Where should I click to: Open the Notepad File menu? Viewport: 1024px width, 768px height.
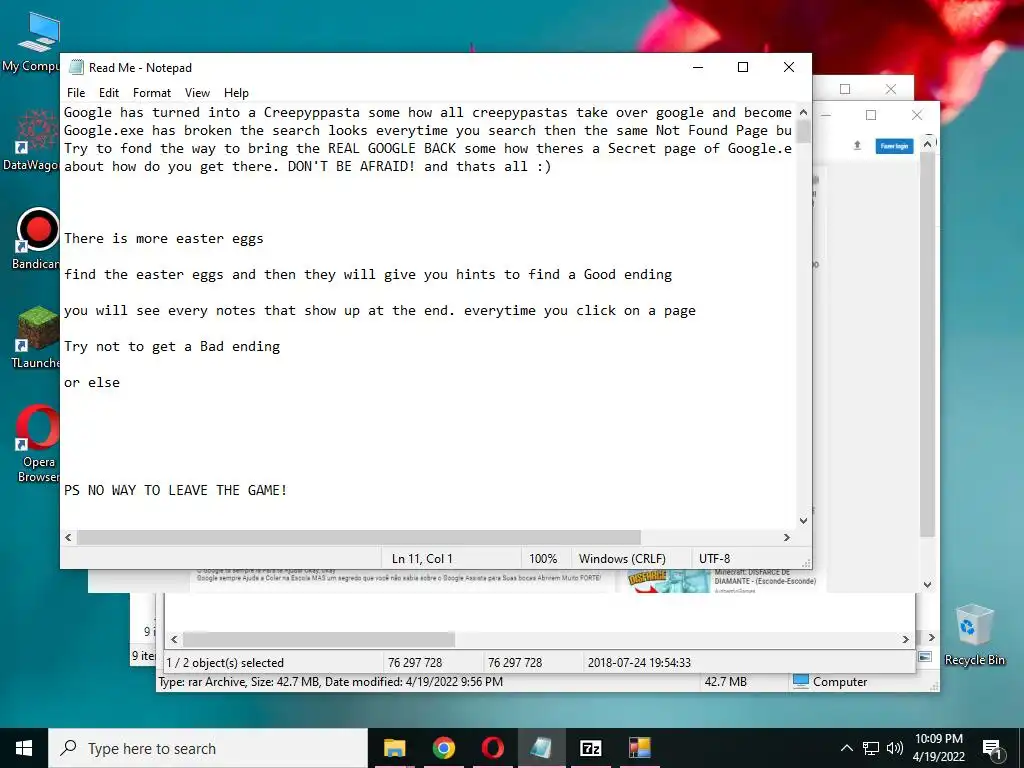coord(76,93)
